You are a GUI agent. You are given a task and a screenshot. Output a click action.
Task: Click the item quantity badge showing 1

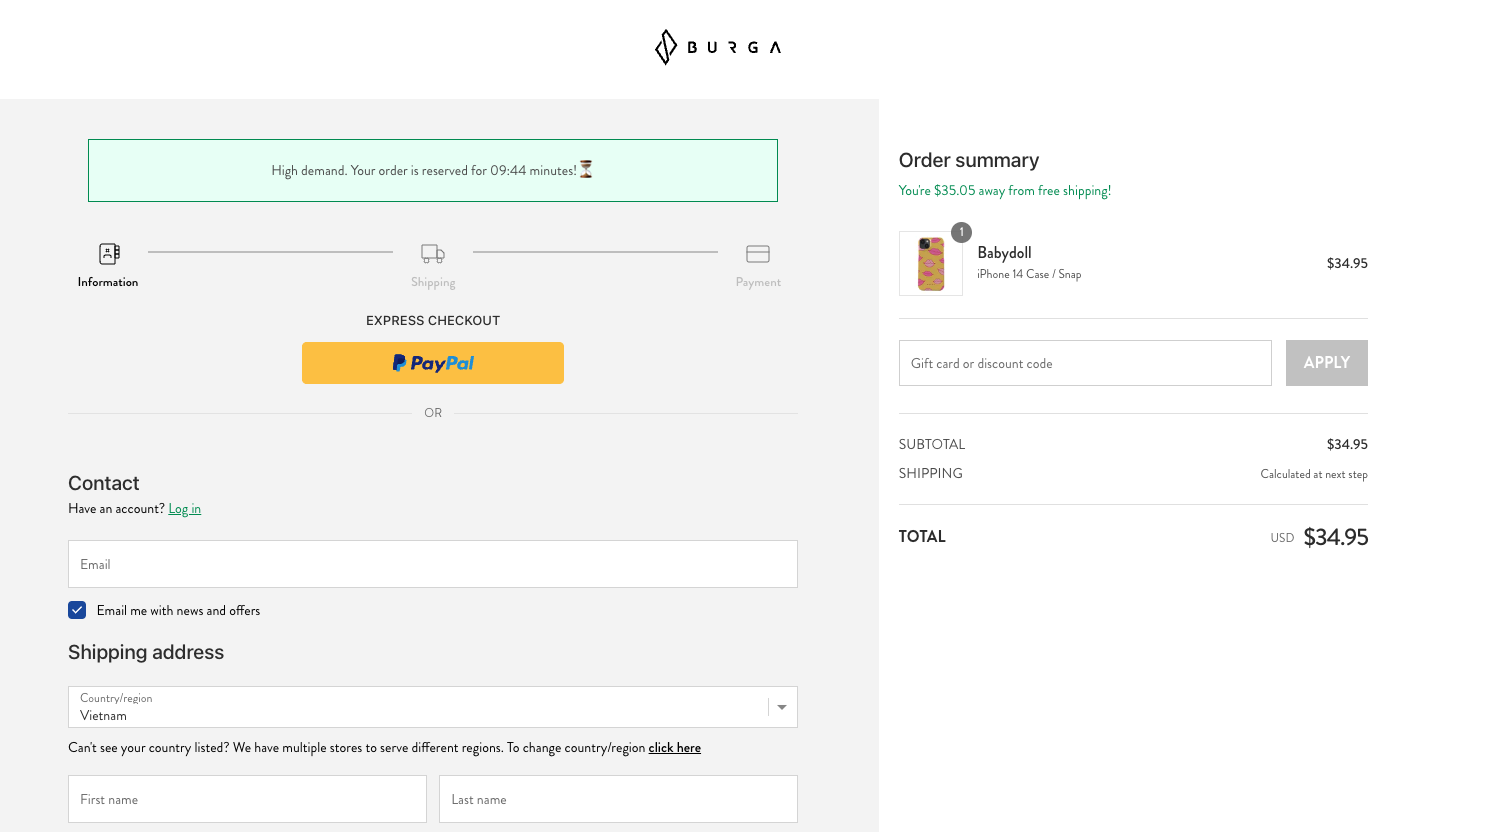click(961, 232)
